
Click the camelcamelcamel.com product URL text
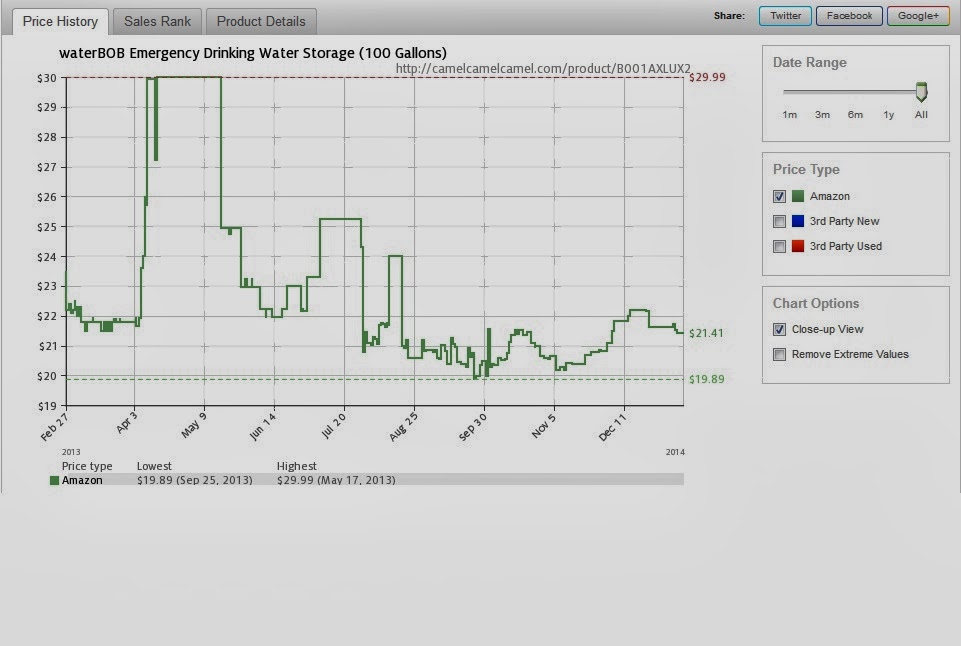tap(543, 69)
